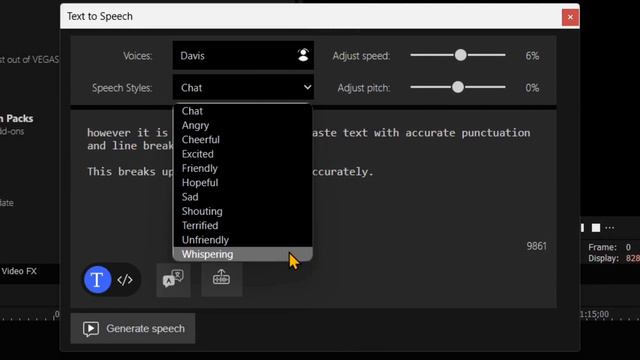
Task: Click the 6% speed value
Action: click(x=532, y=56)
